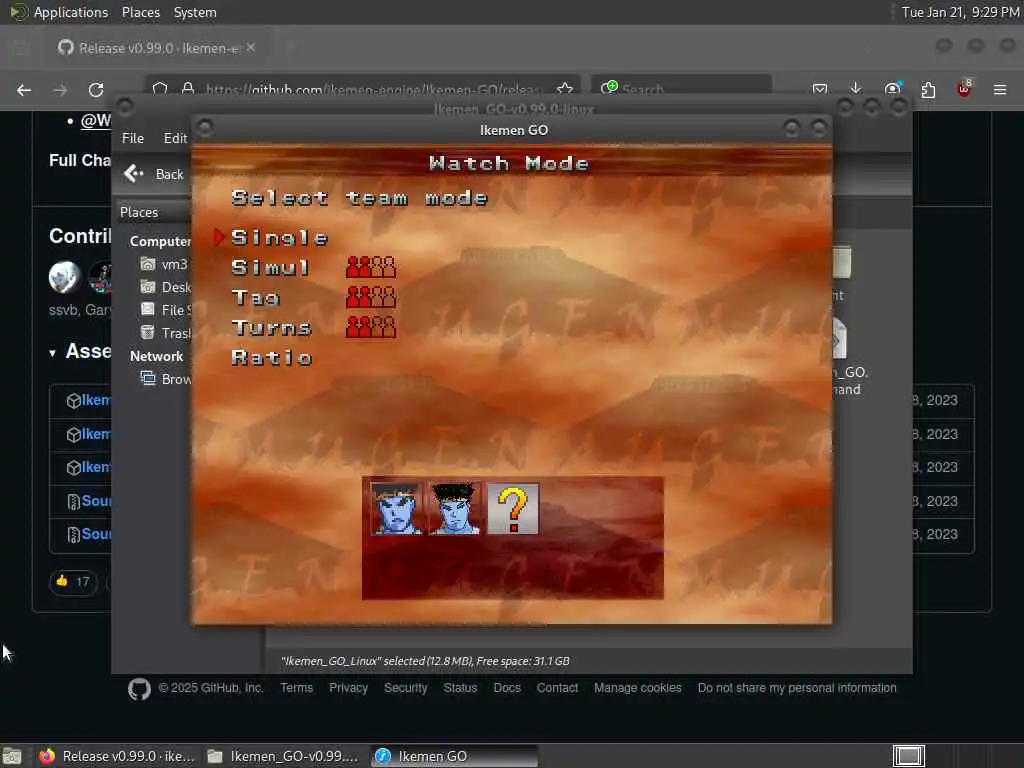Click Do not share my personal information

click(x=797, y=688)
